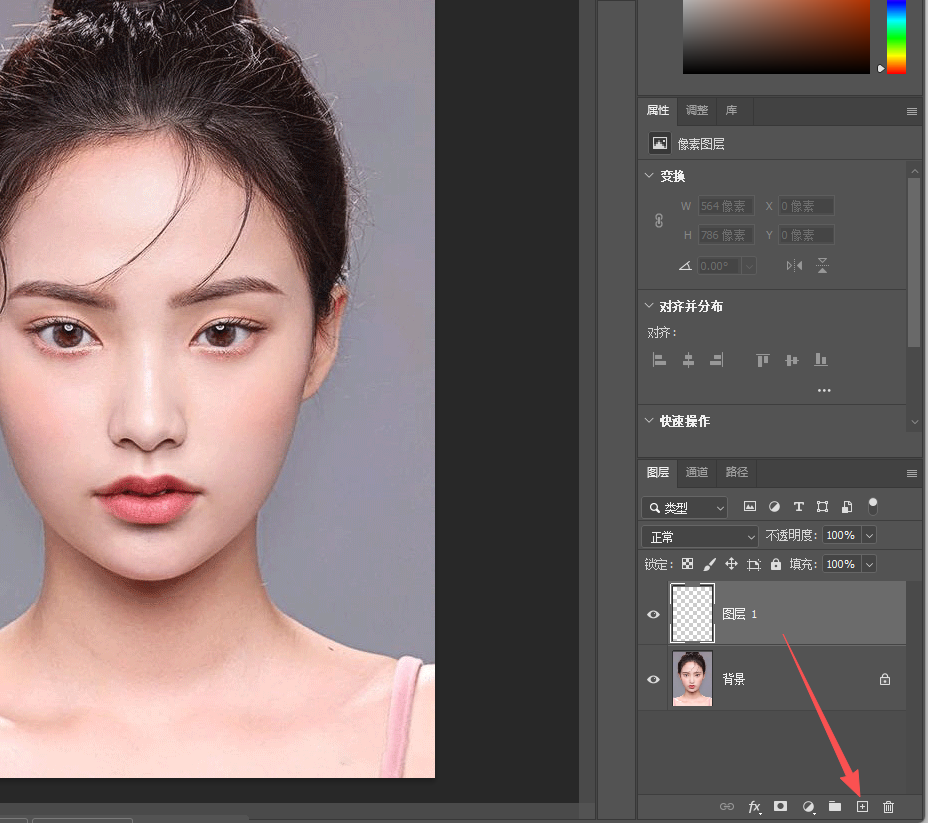
Task: Switch to the 库 tab
Action: click(732, 111)
